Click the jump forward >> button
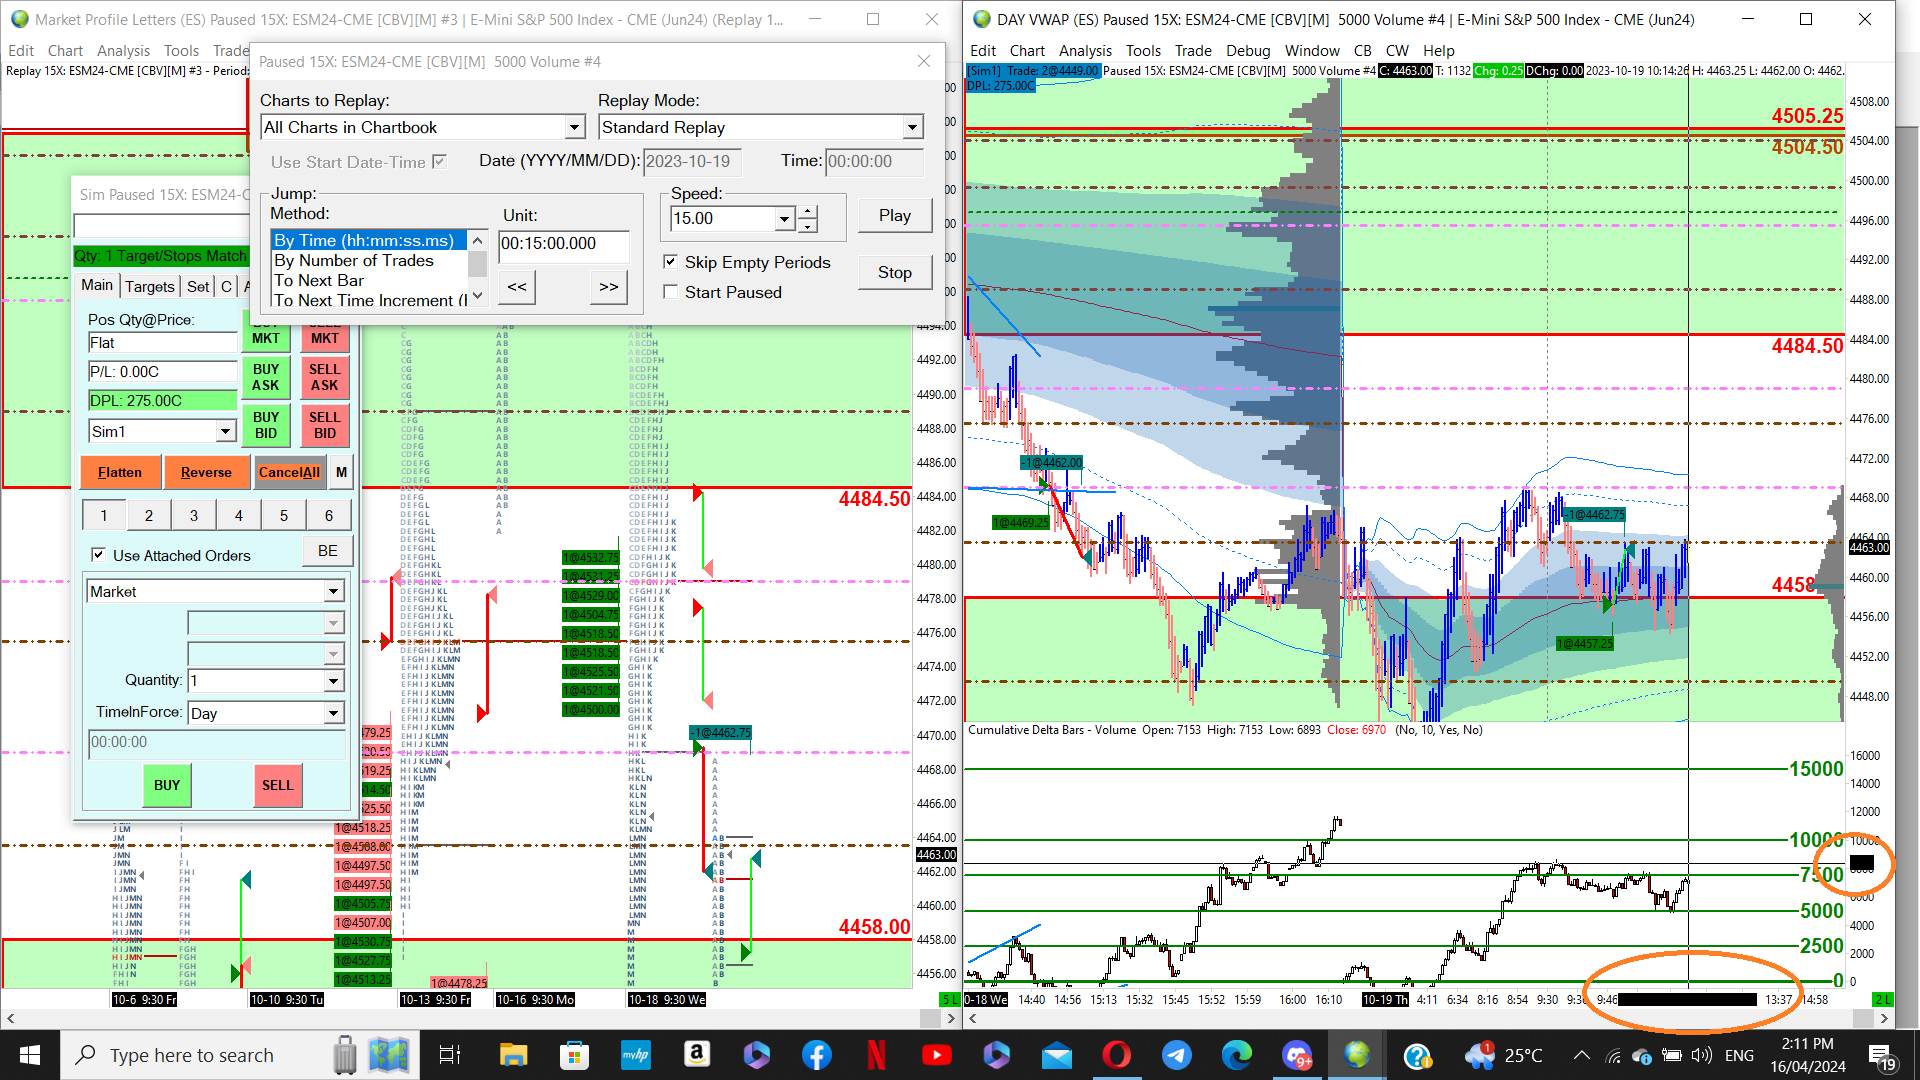This screenshot has height=1080, width=1920. pos(608,287)
